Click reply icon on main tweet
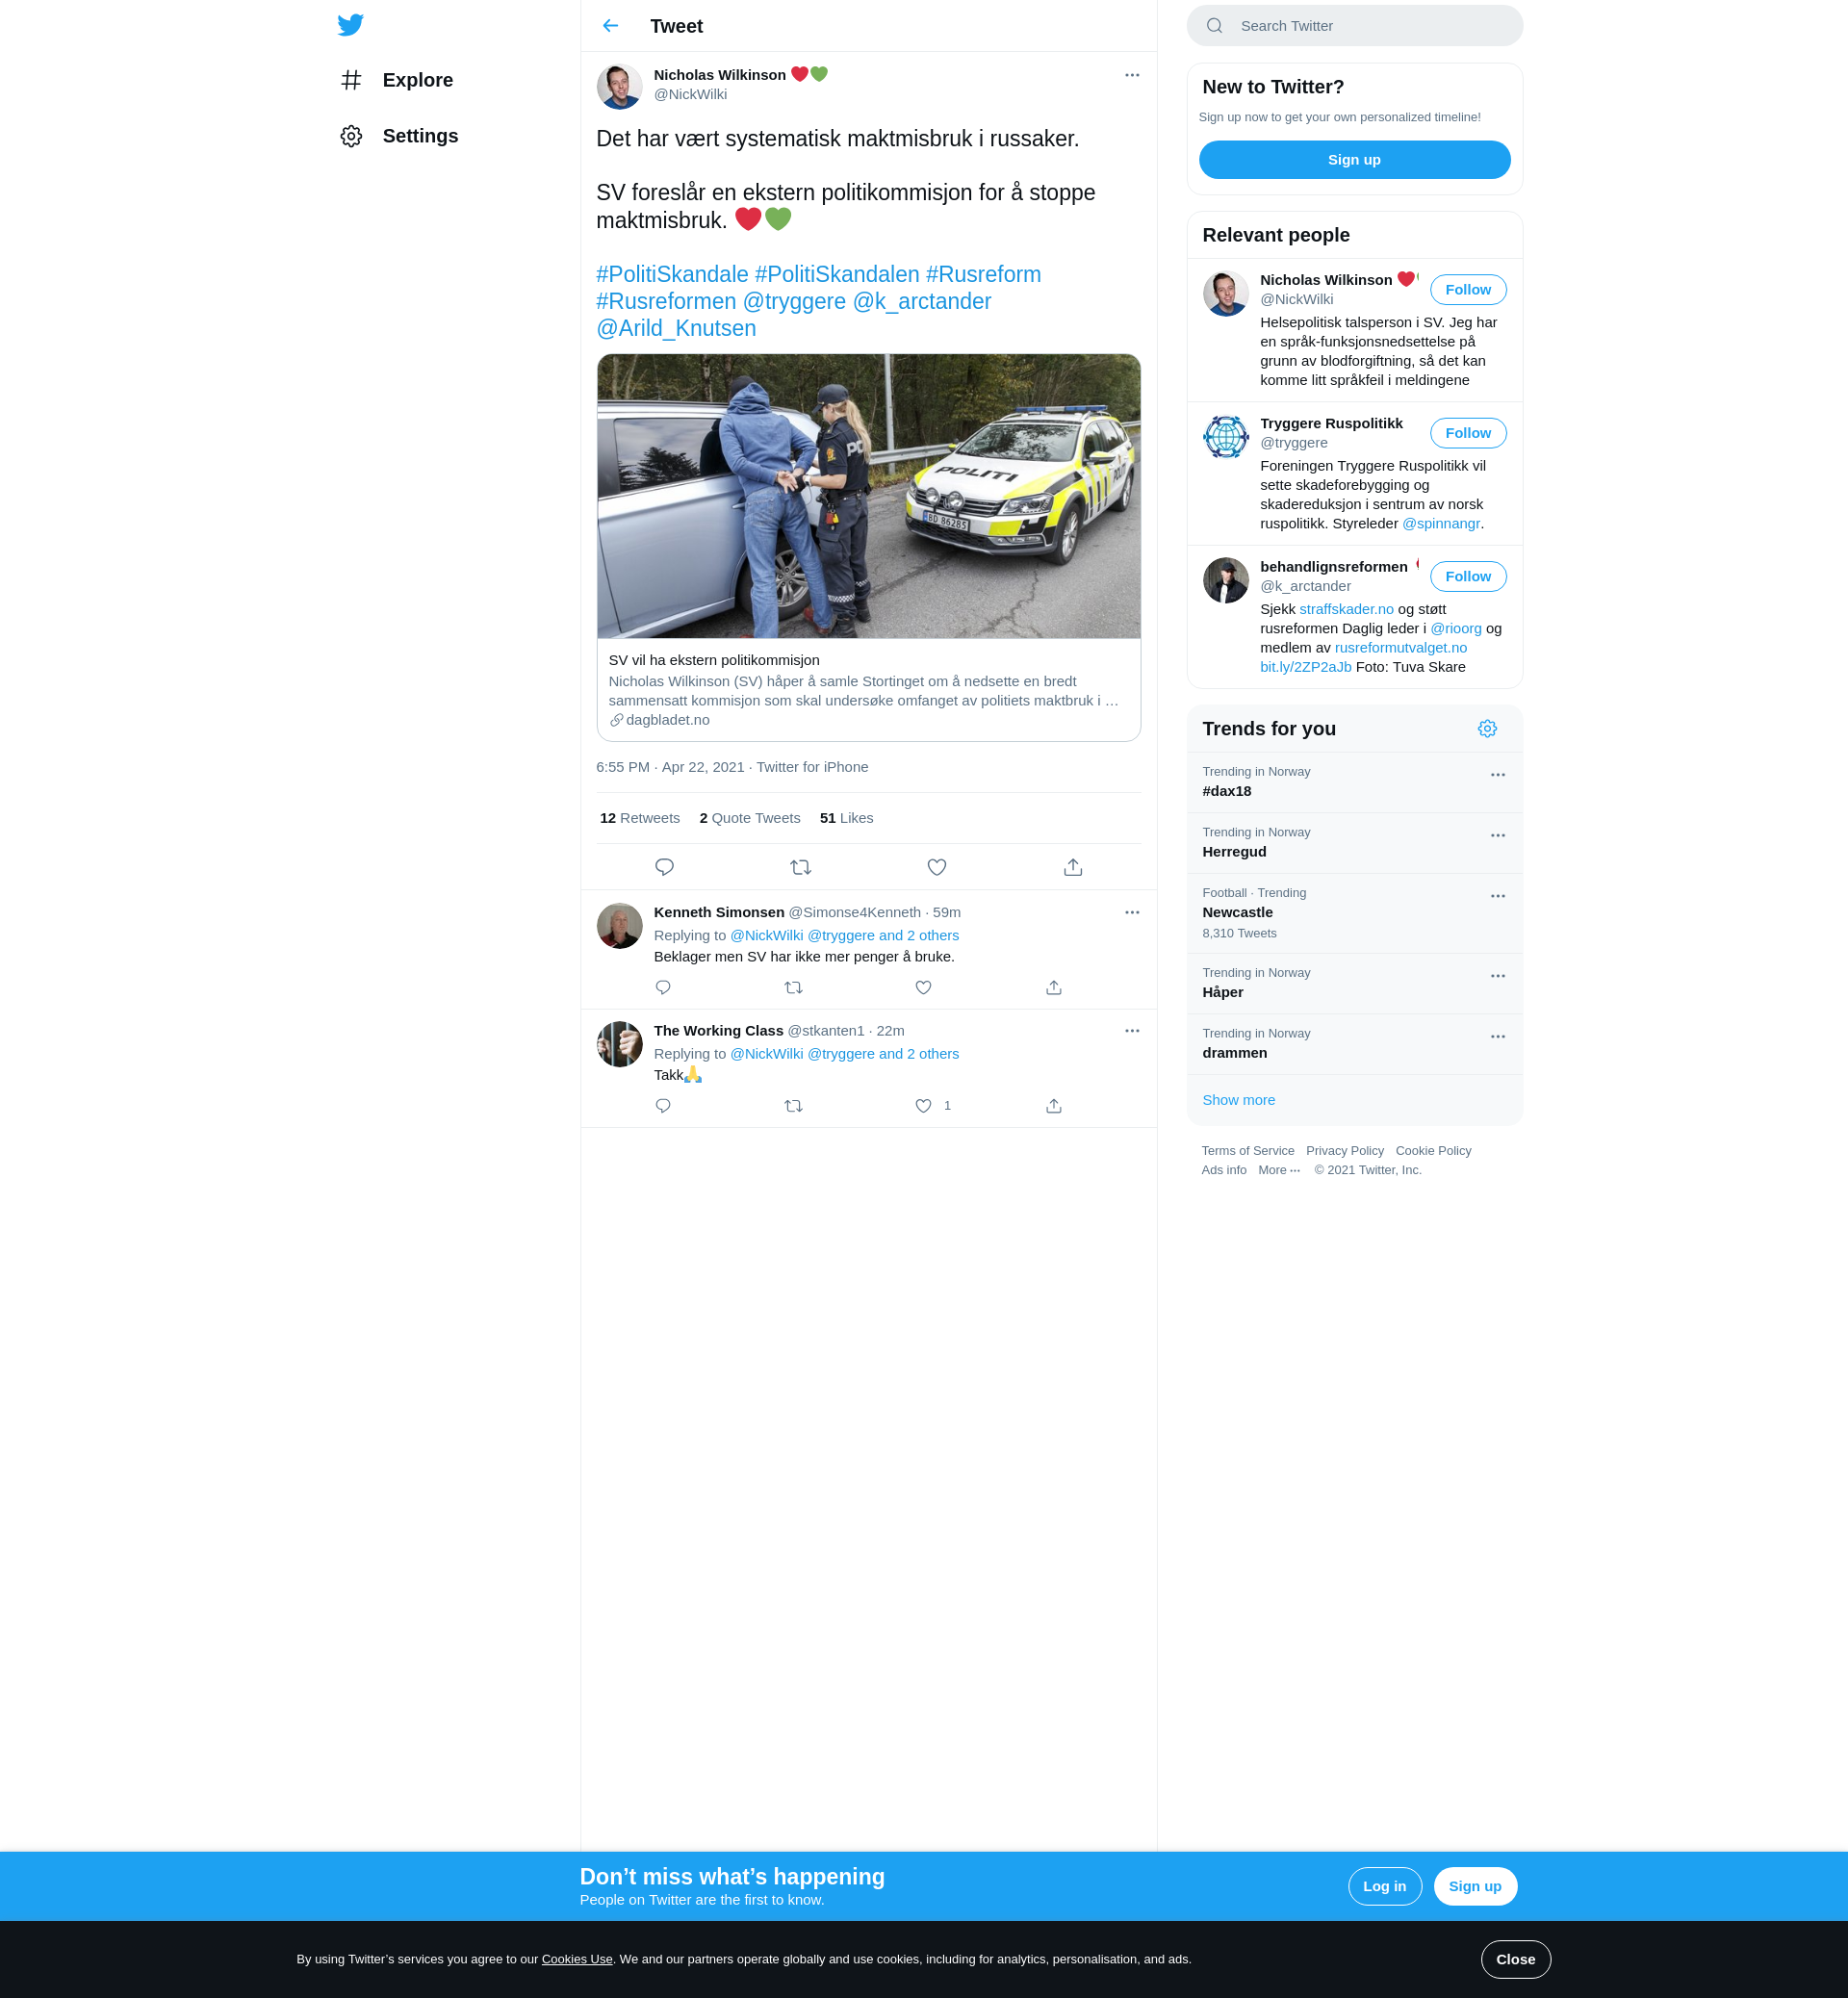This screenshot has height=1998, width=1848. [x=664, y=867]
